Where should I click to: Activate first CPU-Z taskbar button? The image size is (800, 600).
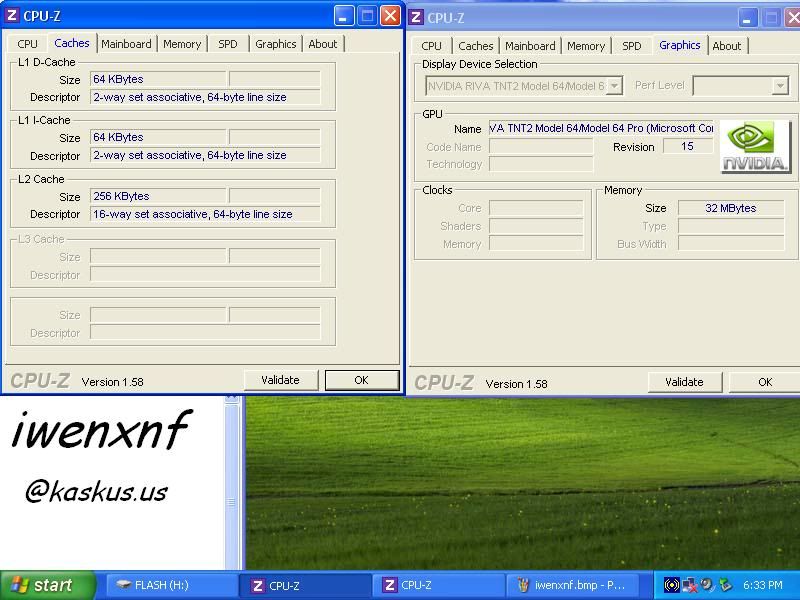[305, 585]
